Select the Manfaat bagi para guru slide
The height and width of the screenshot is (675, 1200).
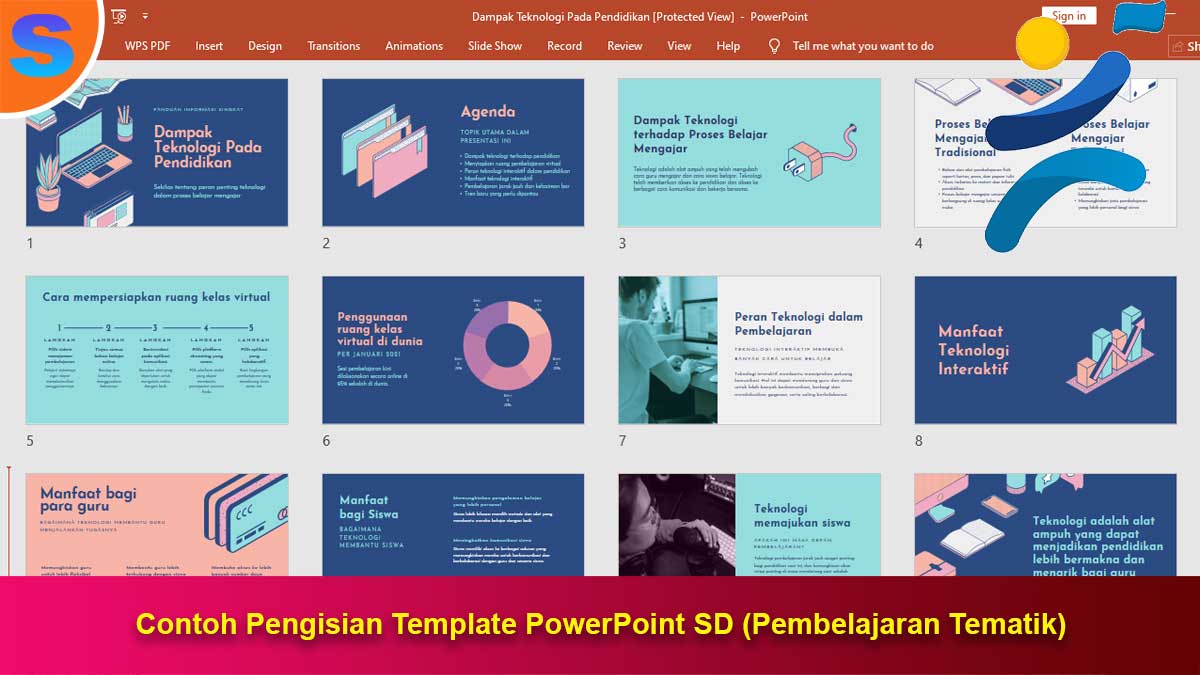click(157, 525)
